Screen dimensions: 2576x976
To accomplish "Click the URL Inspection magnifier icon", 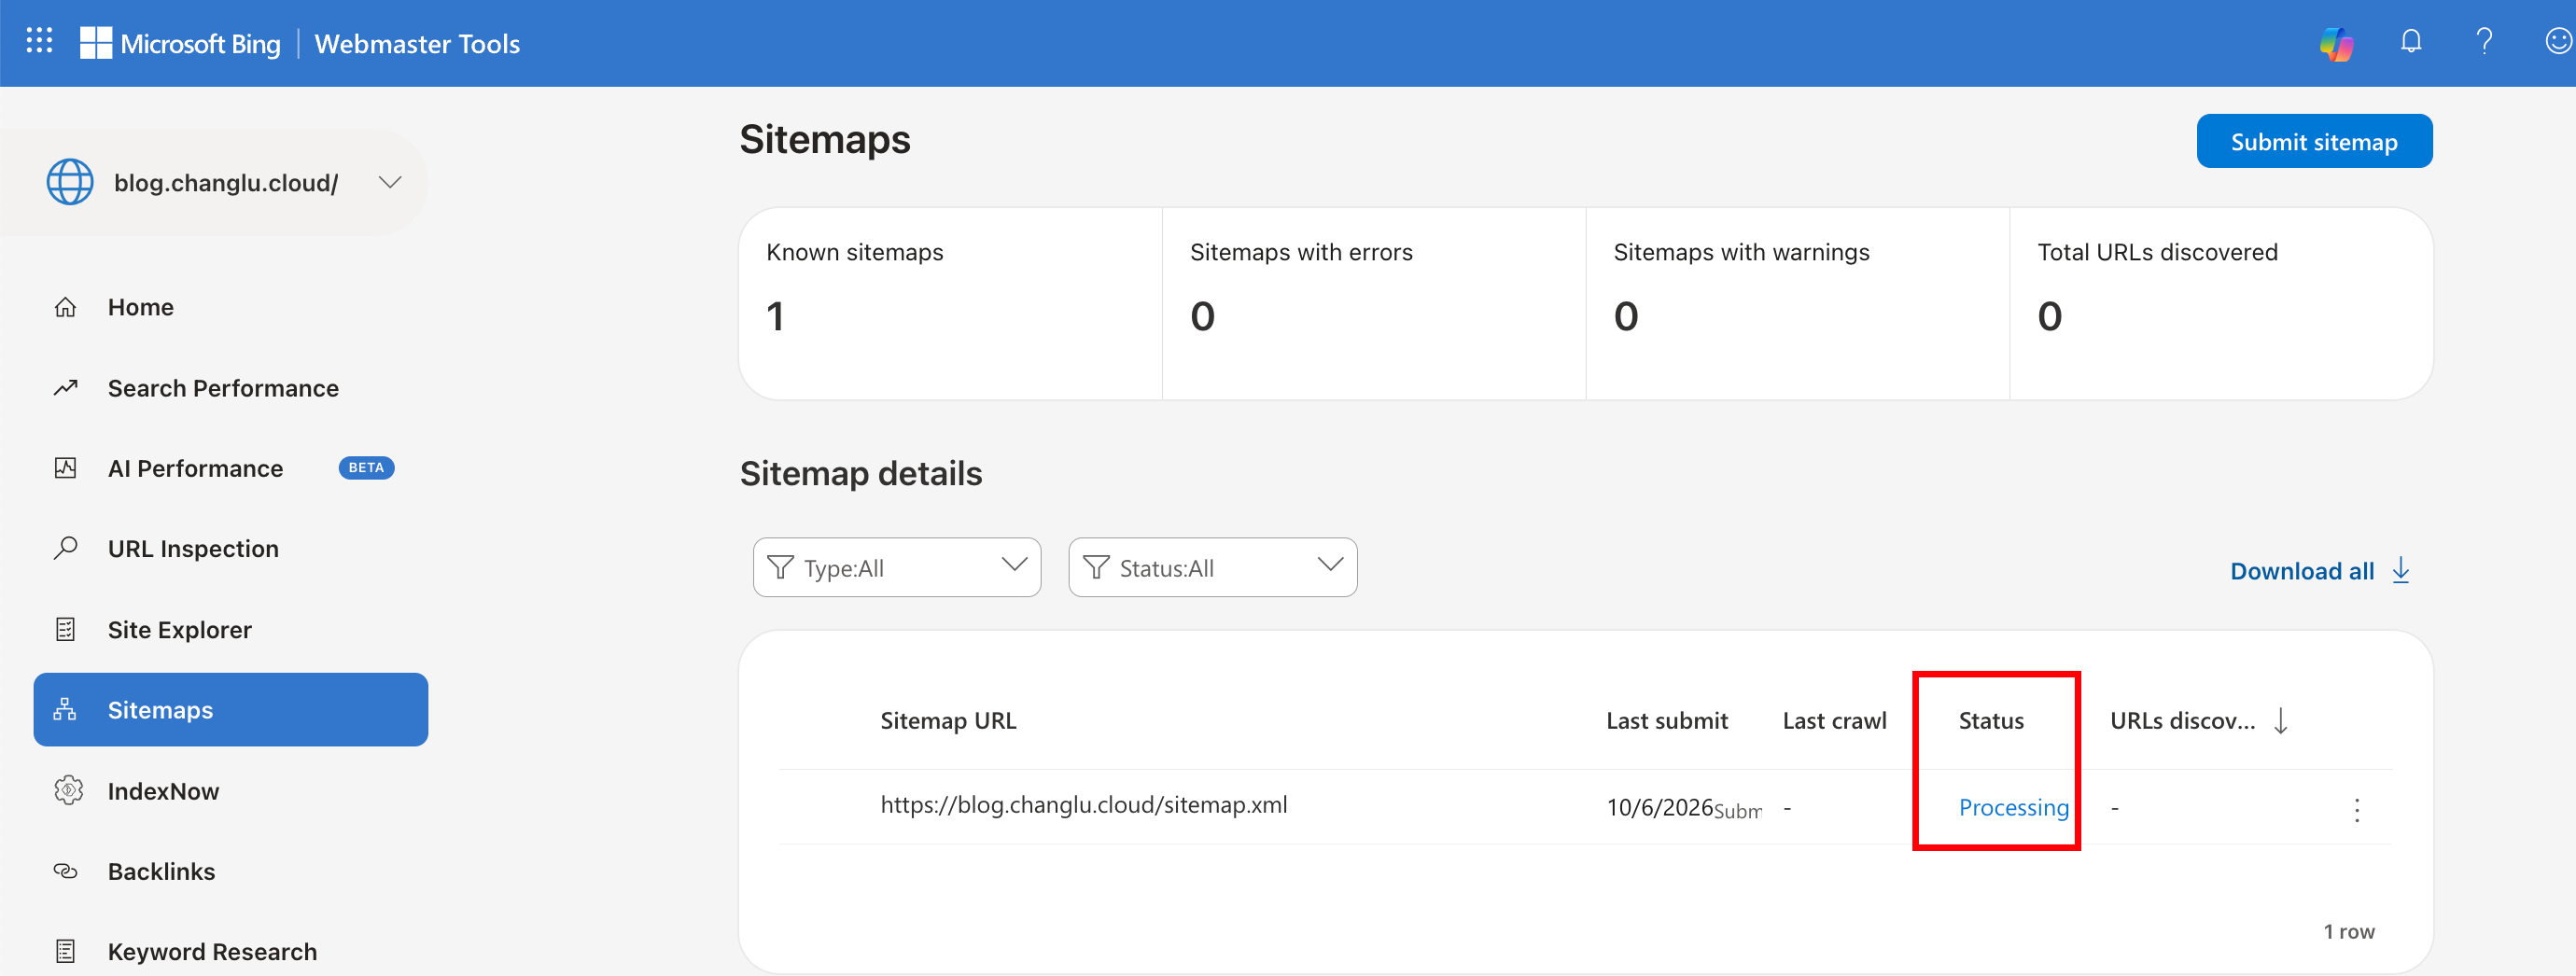I will (x=66, y=548).
